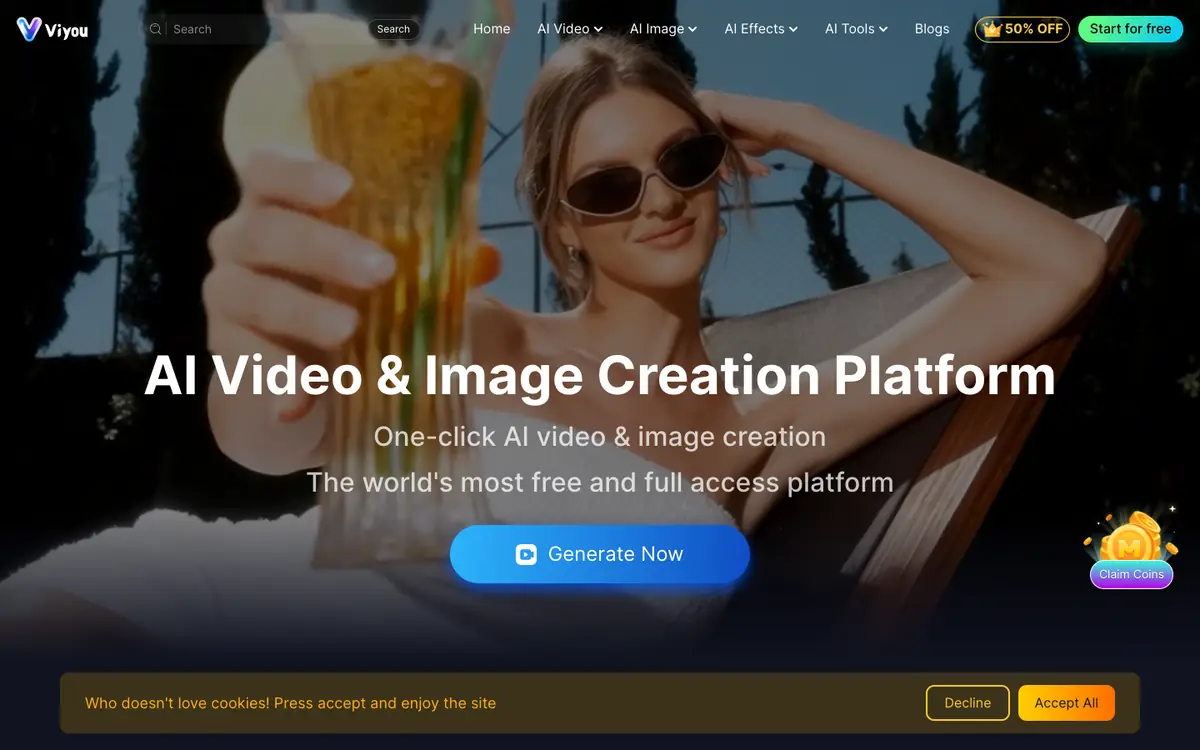
Task: Click the crown icon on 50% OFF badge
Action: coord(992,29)
